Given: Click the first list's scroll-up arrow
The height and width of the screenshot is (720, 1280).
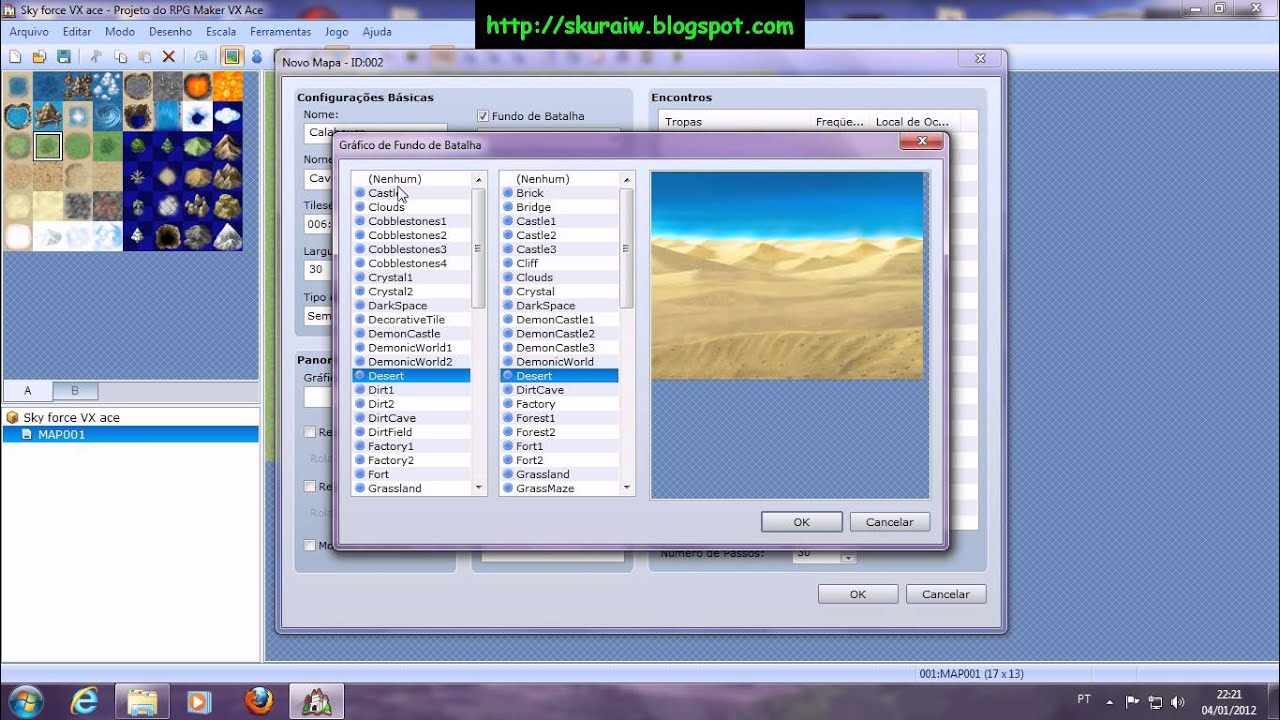Looking at the screenshot, I should click(x=478, y=180).
